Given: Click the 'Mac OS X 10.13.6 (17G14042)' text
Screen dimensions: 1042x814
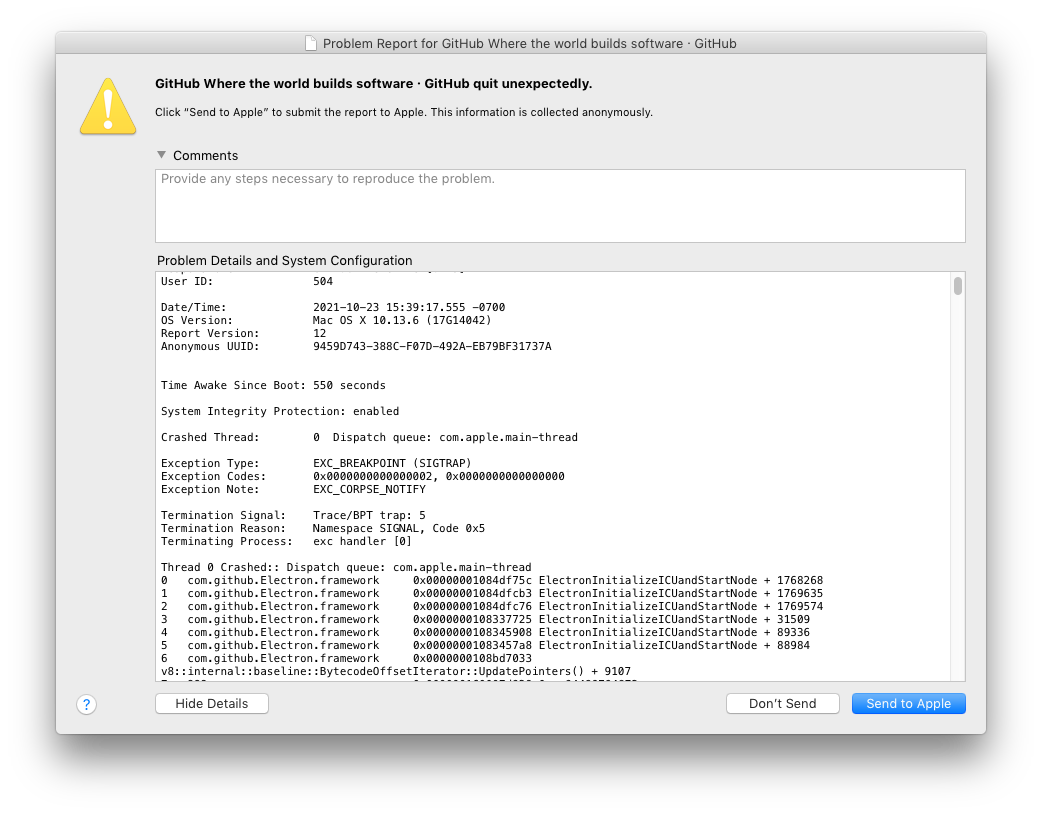Looking at the screenshot, I should 402,320.
